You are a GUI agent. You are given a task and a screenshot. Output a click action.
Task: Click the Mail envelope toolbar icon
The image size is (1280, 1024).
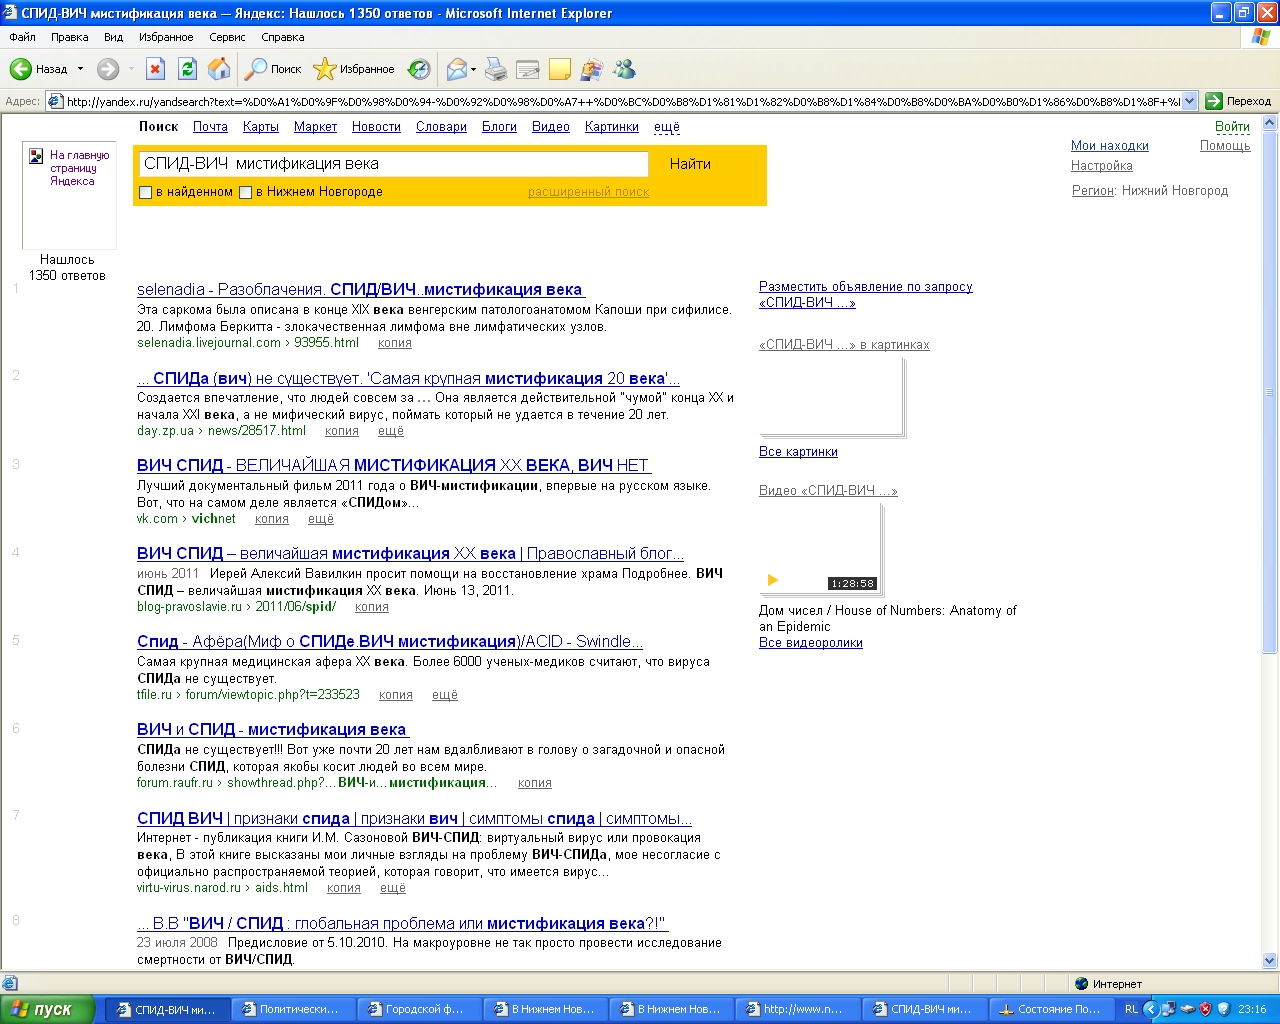tap(456, 69)
